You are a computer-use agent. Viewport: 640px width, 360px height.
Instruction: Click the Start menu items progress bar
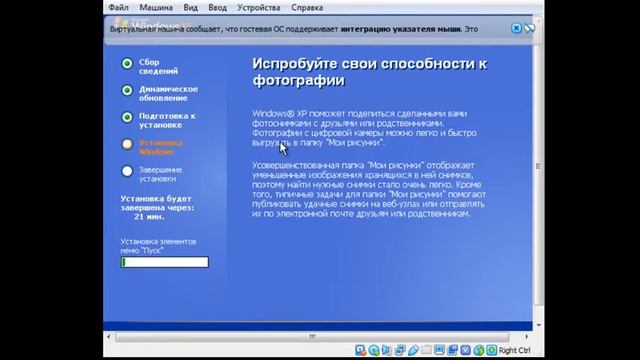click(x=164, y=262)
